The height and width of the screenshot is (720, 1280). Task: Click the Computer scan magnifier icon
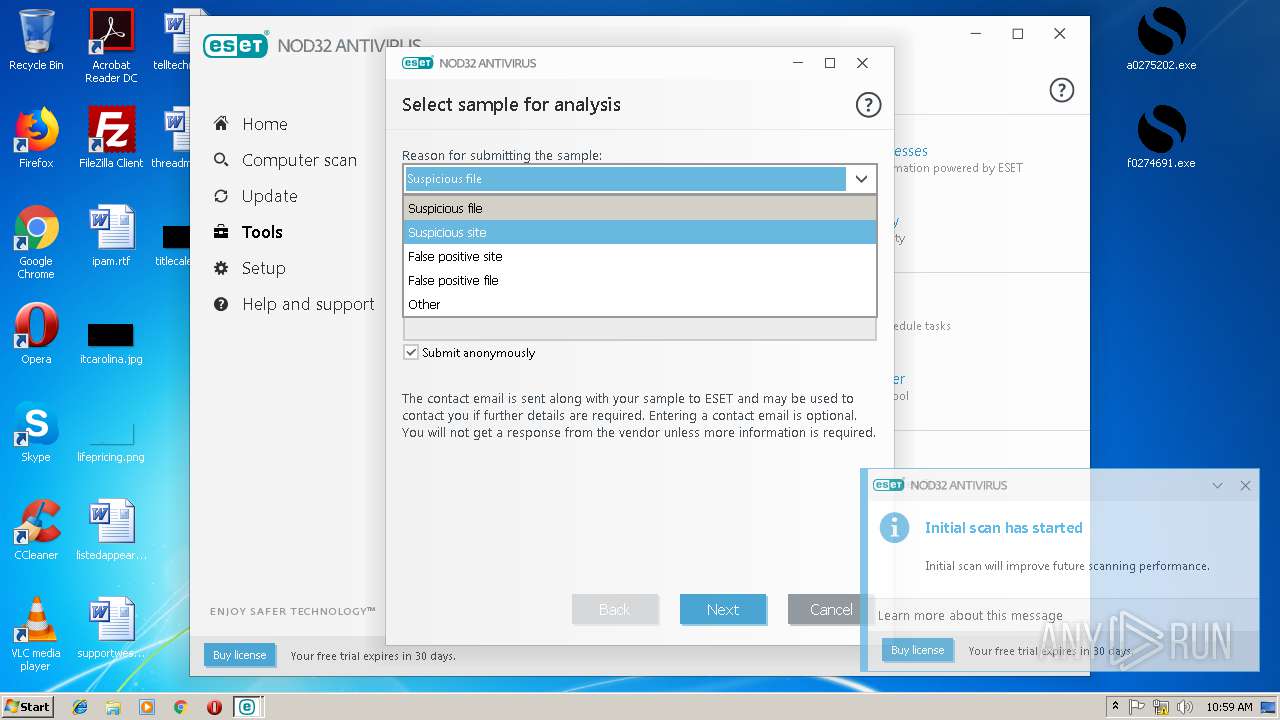point(221,160)
